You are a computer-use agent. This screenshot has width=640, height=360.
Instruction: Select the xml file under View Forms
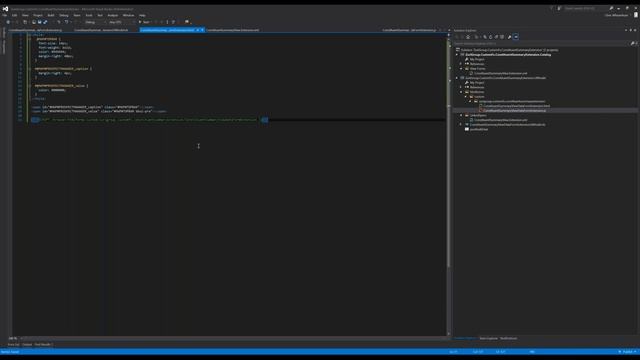point(500,73)
